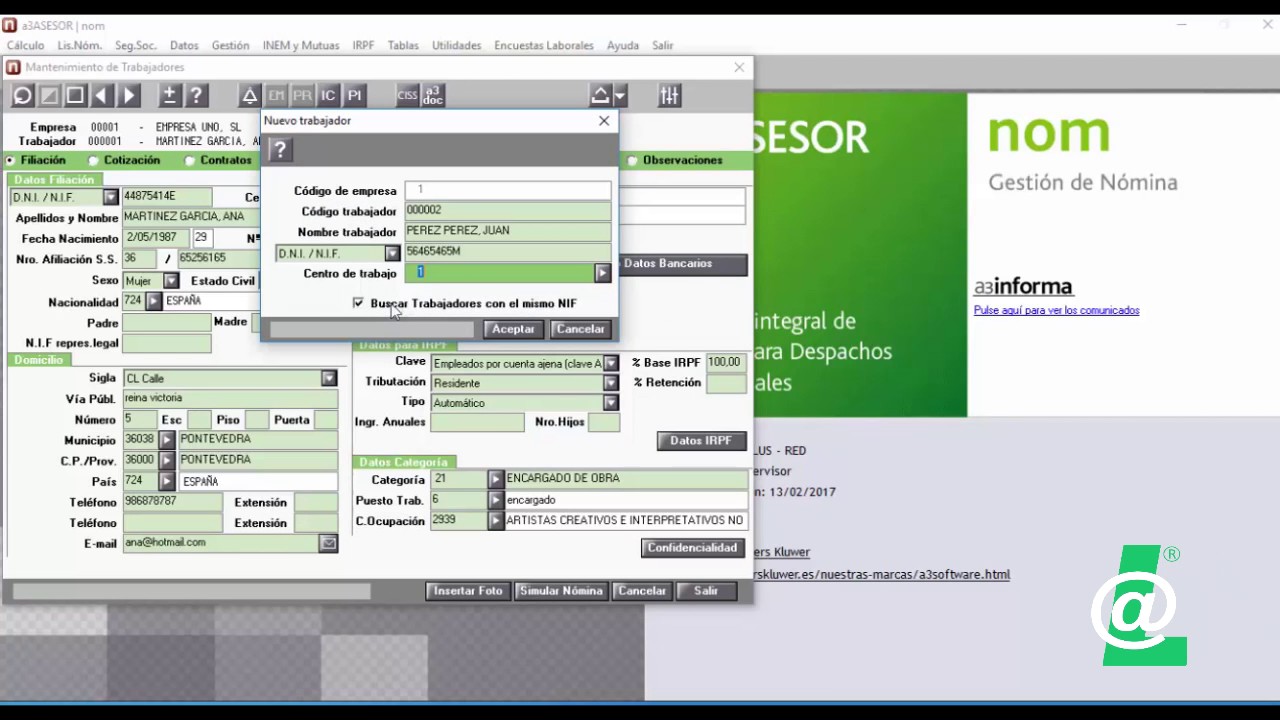The image size is (1280, 720).
Task: Select the Filiación radio option
Action: pyautogui.click(x=11, y=160)
